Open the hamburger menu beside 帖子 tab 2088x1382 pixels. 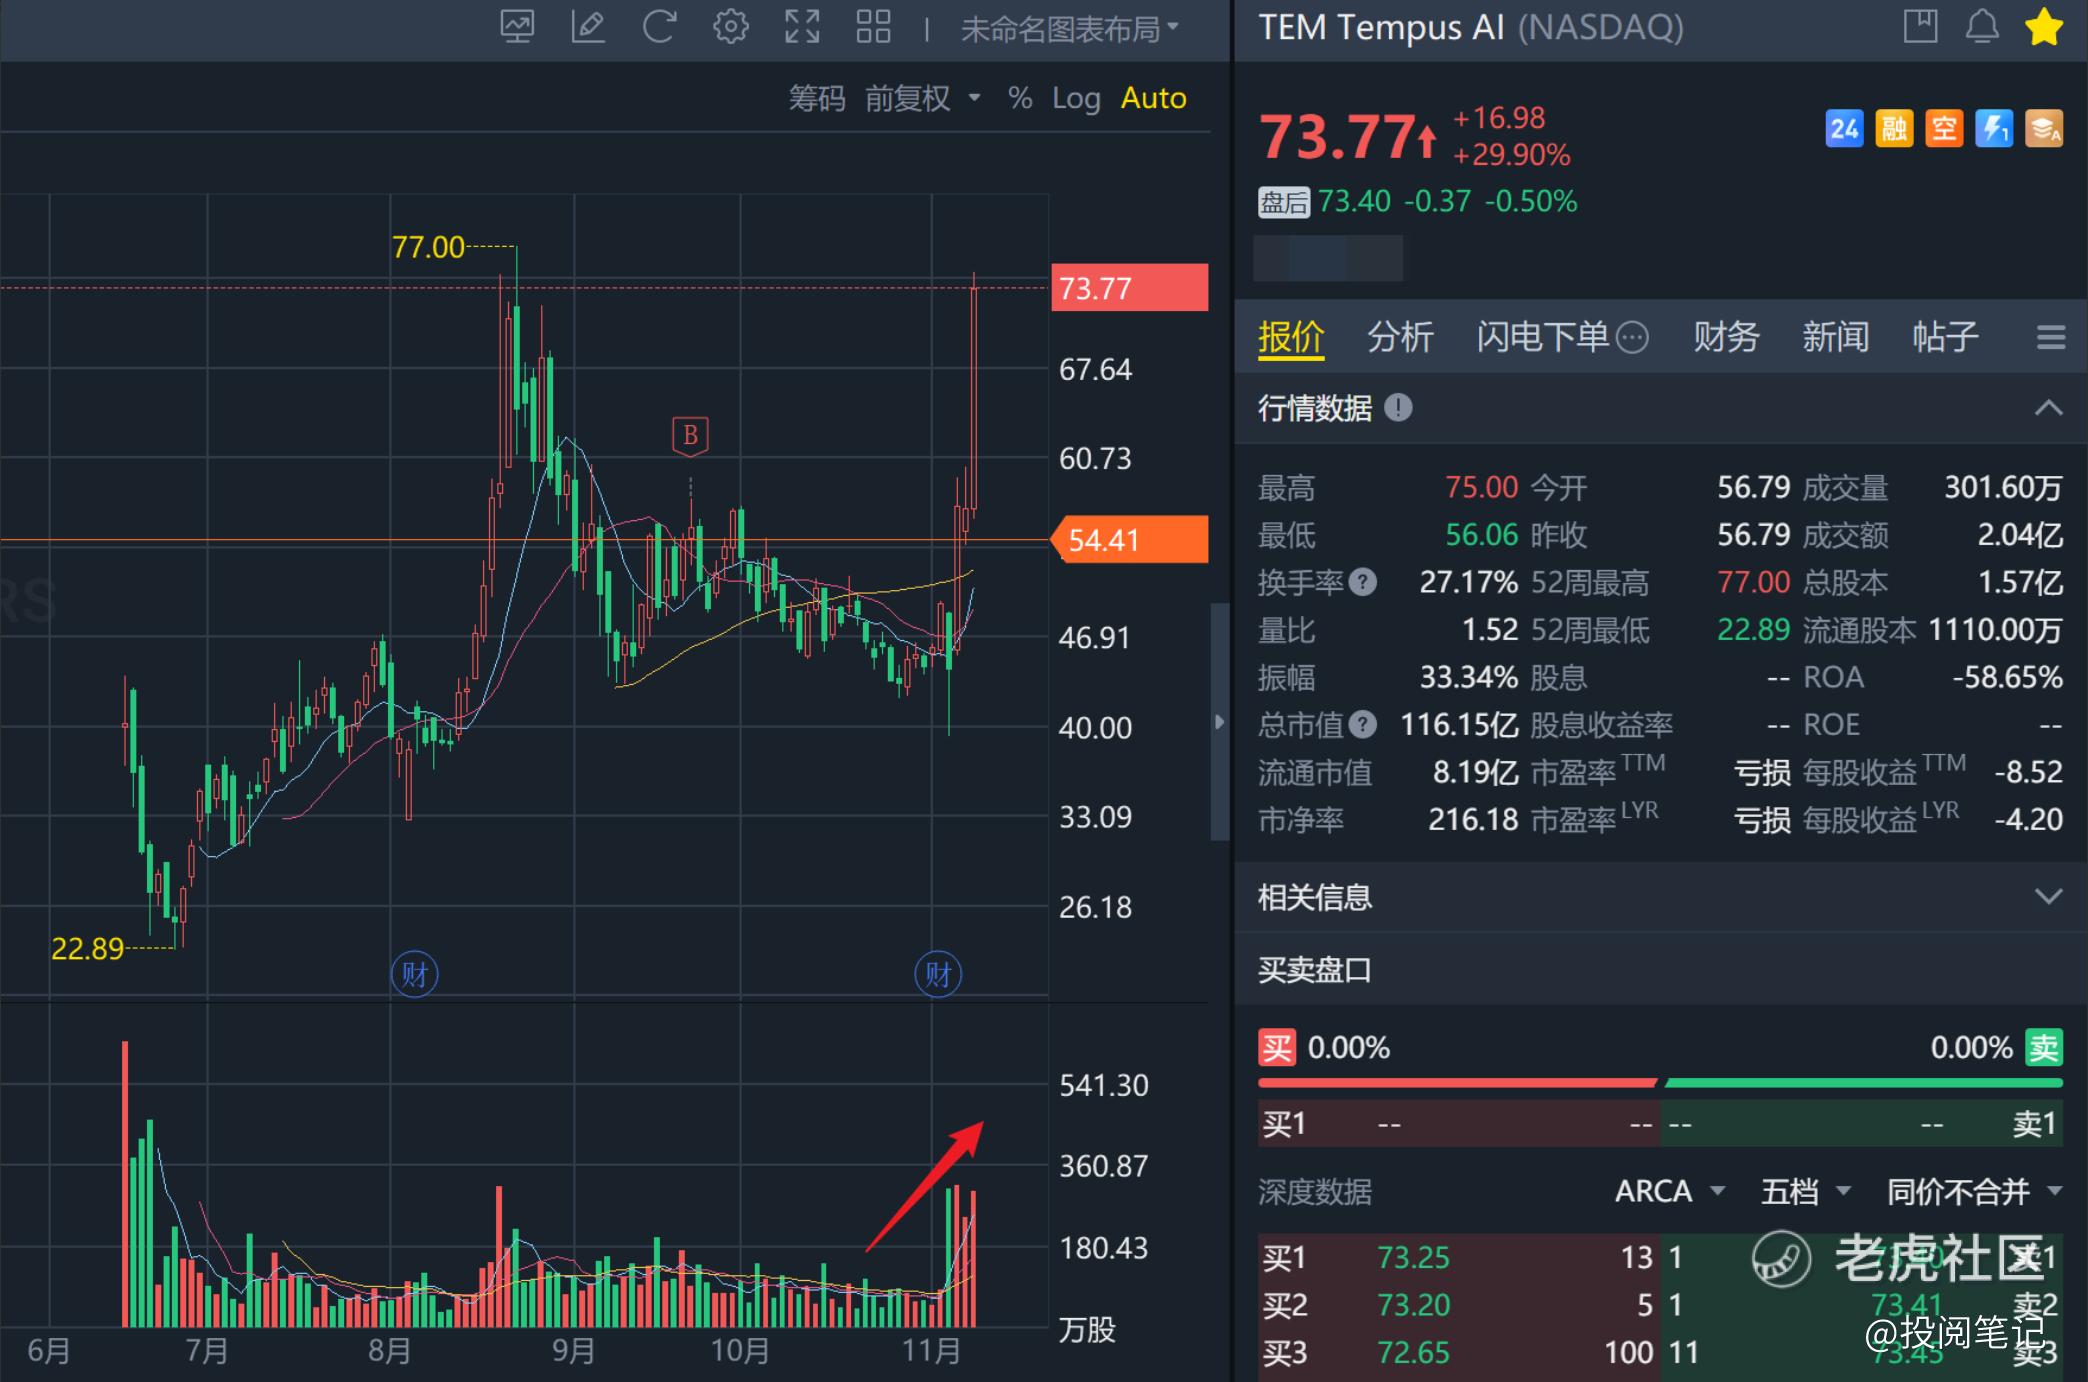click(x=2051, y=337)
